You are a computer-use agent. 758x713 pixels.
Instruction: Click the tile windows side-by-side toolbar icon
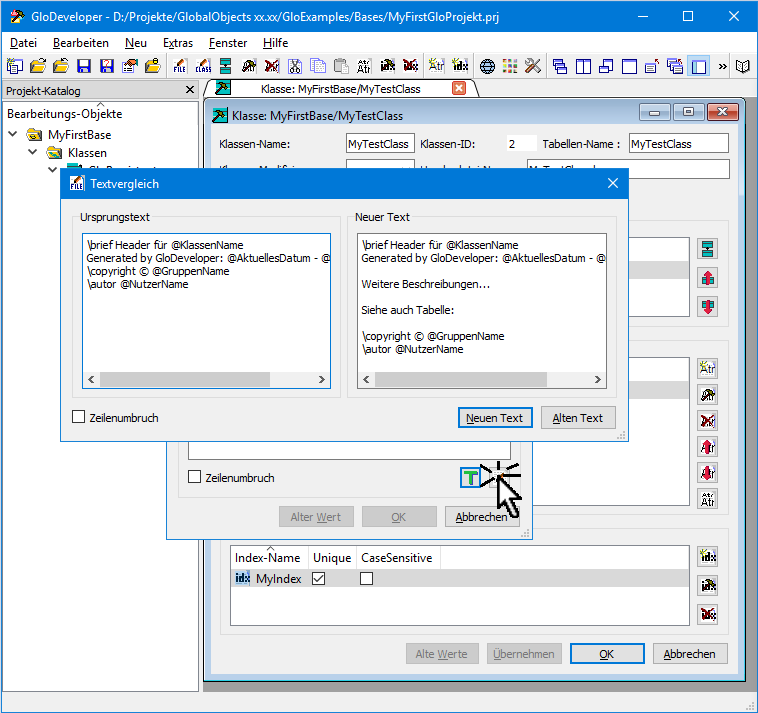pos(583,66)
